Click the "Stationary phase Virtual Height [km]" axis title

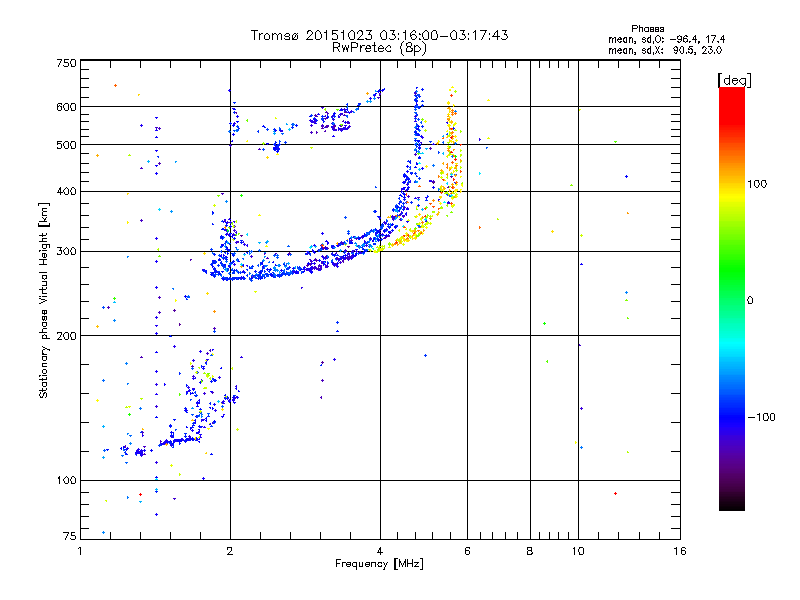point(44,300)
